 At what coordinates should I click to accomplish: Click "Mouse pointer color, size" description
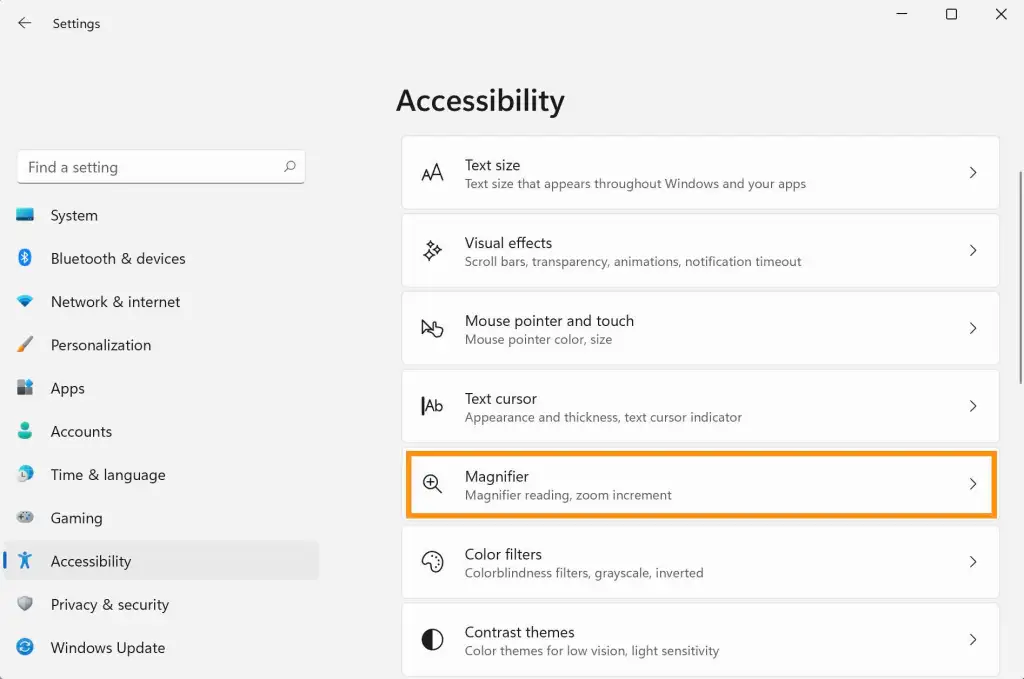tap(539, 339)
